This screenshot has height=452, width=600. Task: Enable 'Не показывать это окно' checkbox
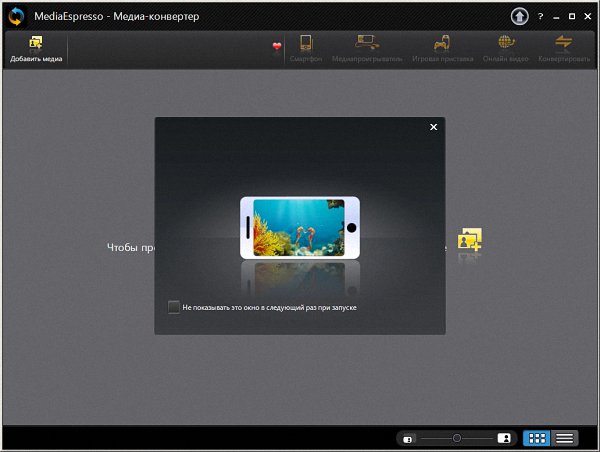[x=174, y=307]
